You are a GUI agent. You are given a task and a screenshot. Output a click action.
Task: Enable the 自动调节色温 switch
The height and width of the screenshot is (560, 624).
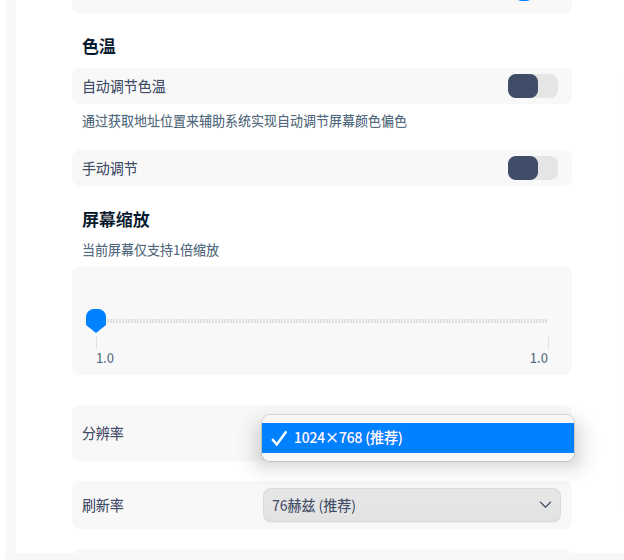point(532,86)
